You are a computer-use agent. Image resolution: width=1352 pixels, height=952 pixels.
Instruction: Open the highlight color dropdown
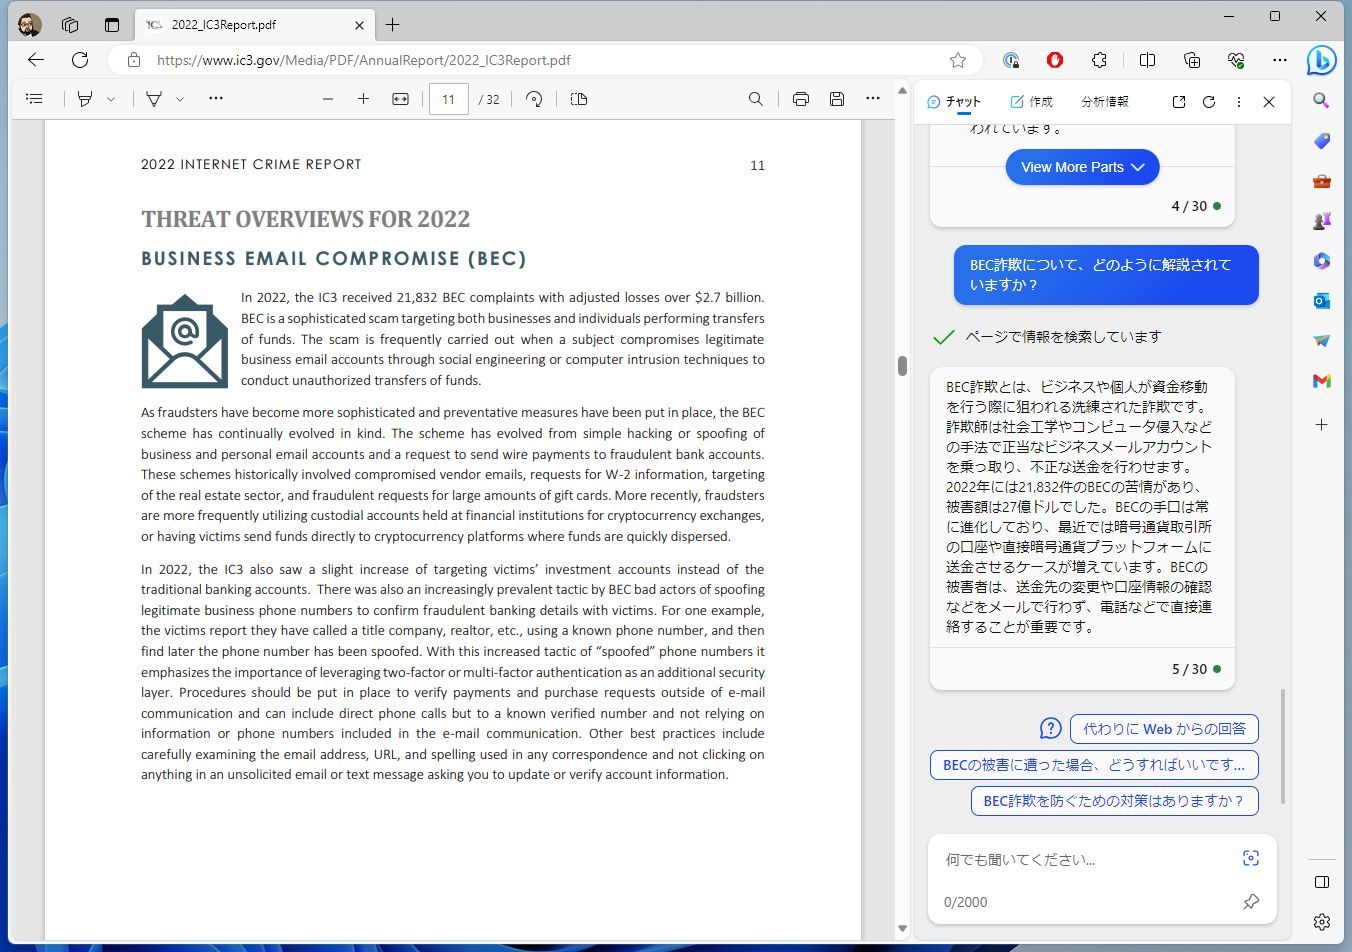tap(110, 98)
